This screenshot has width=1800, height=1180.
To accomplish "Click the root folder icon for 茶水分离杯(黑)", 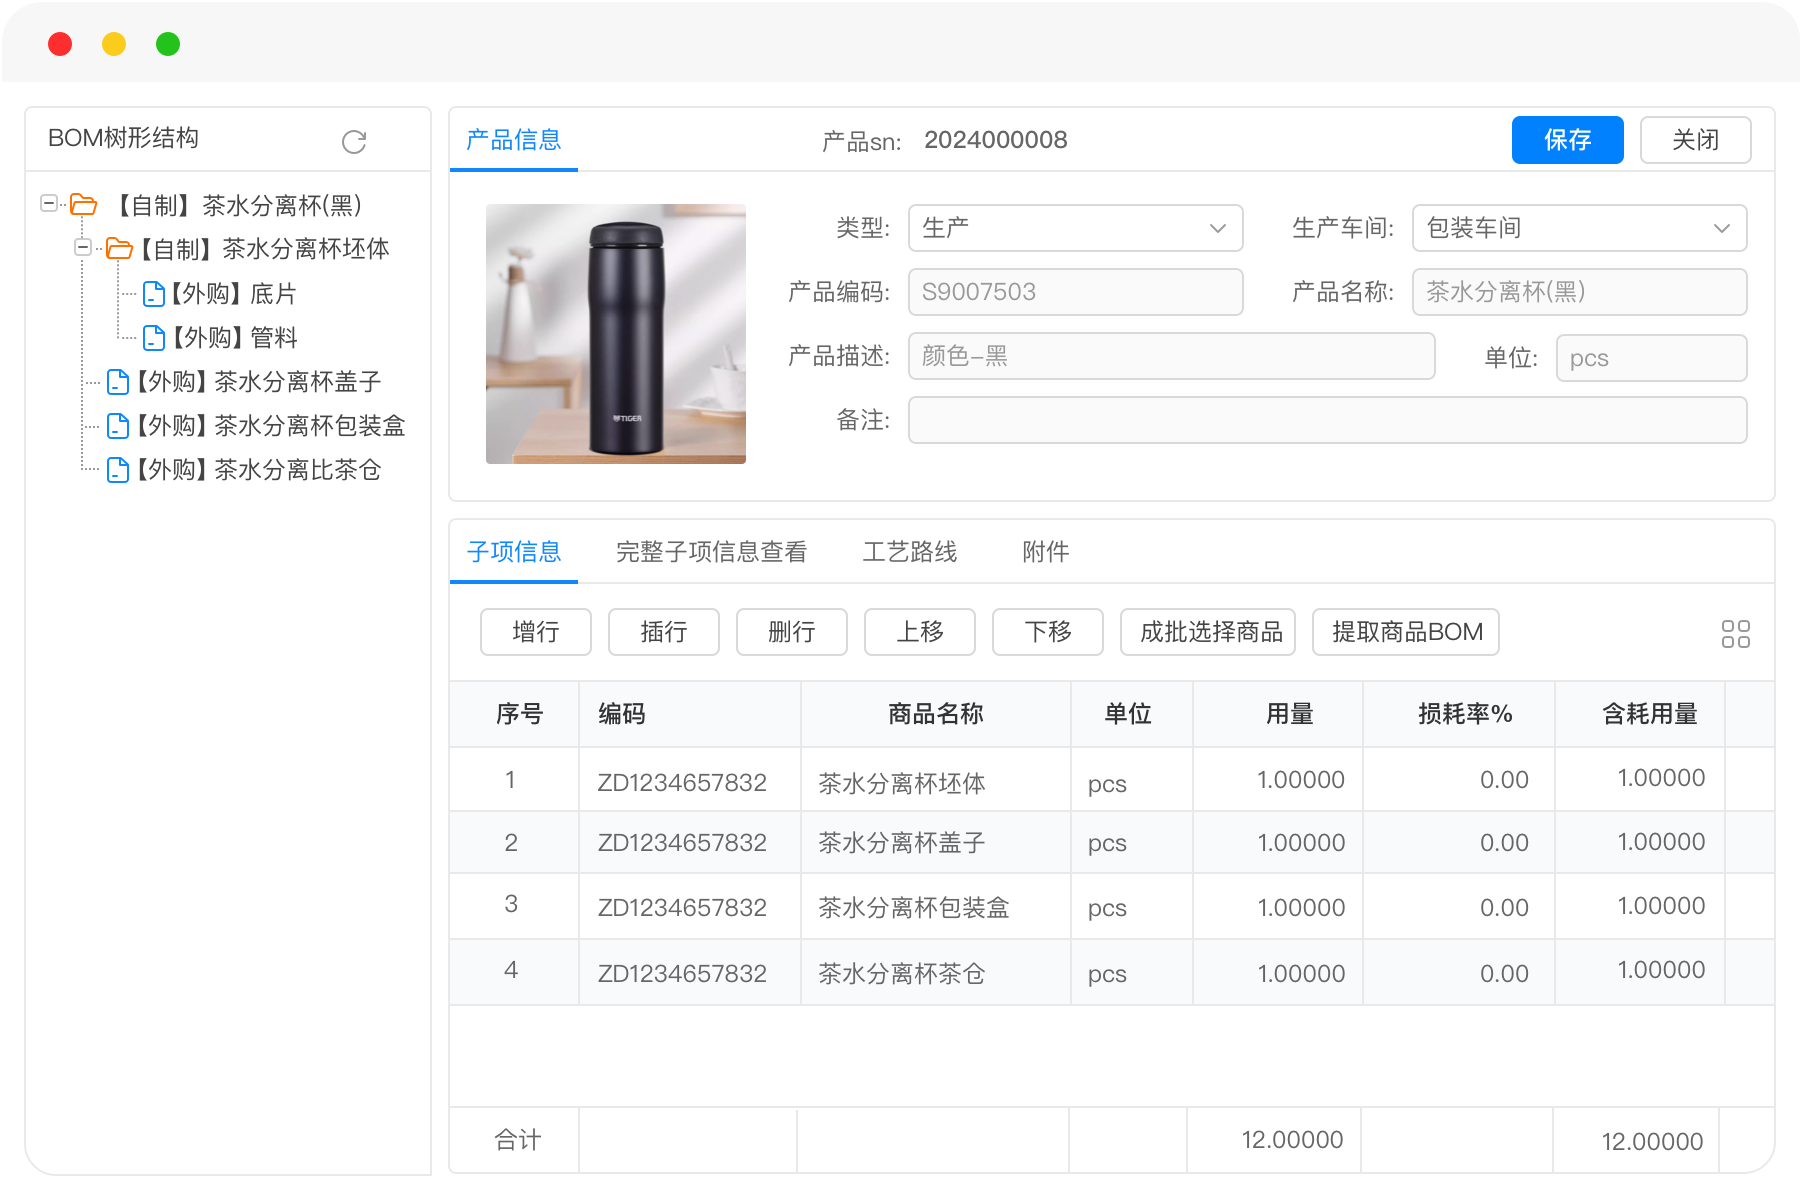I will pyautogui.click(x=84, y=205).
